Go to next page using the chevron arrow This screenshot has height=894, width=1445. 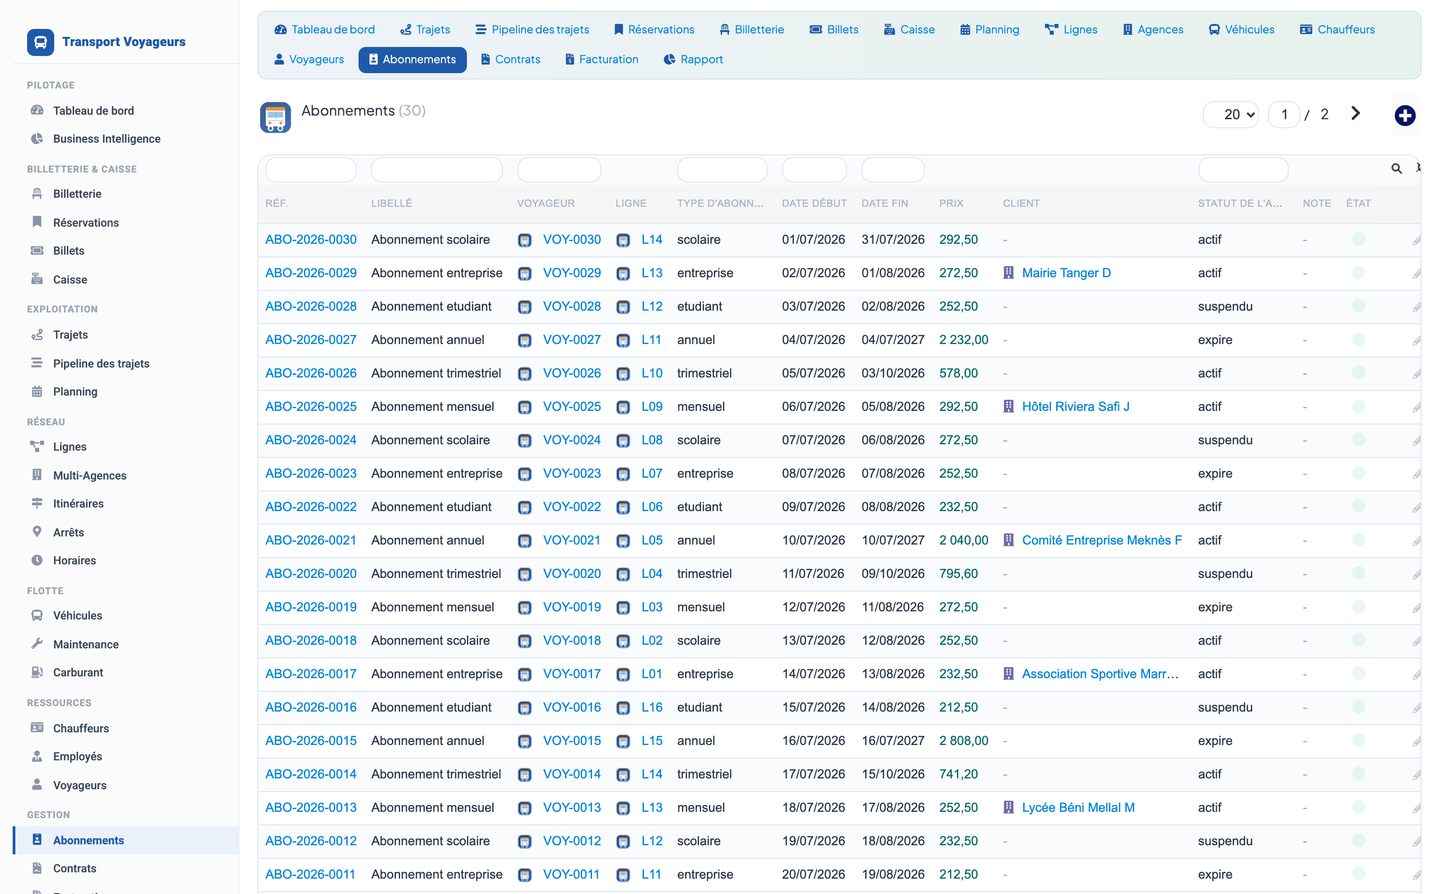[x=1355, y=114]
